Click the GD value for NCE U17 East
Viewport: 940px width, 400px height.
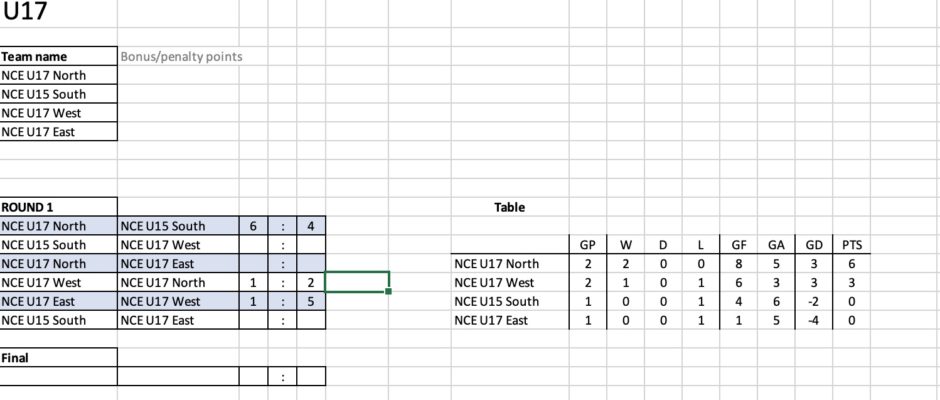tap(814, 320)
